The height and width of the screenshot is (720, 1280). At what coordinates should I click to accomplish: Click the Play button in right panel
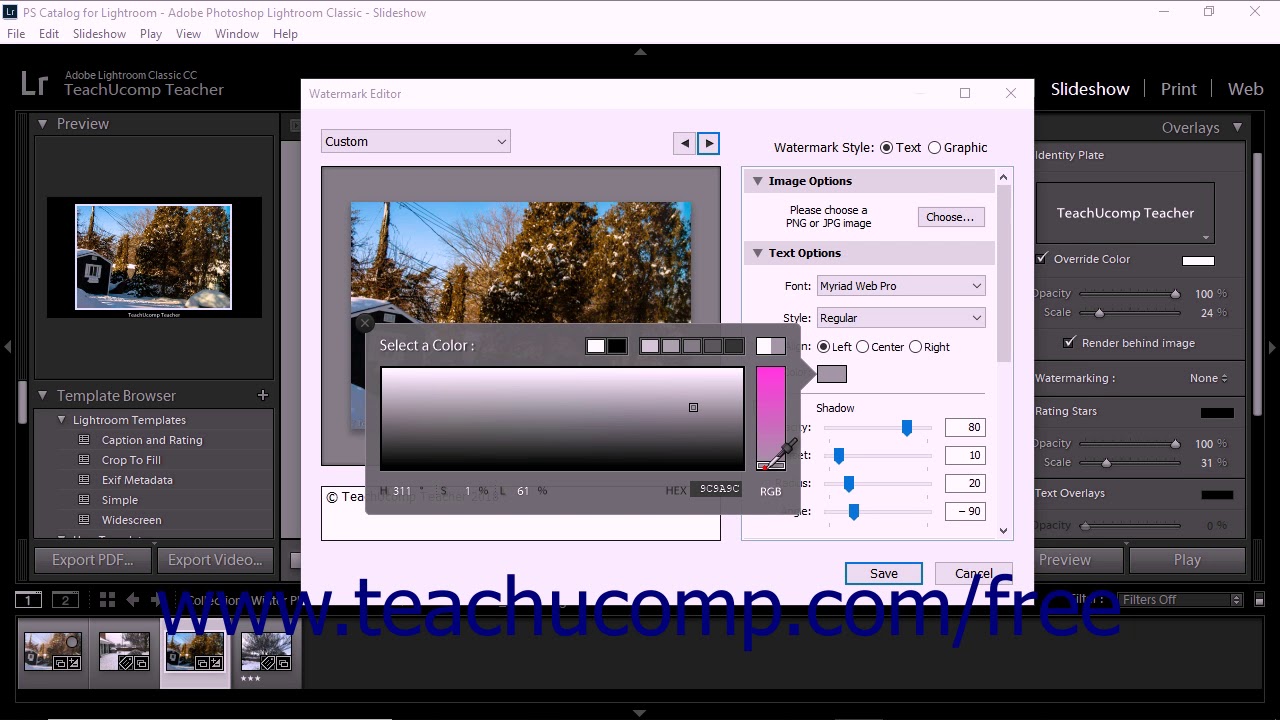coord(1187,560)
